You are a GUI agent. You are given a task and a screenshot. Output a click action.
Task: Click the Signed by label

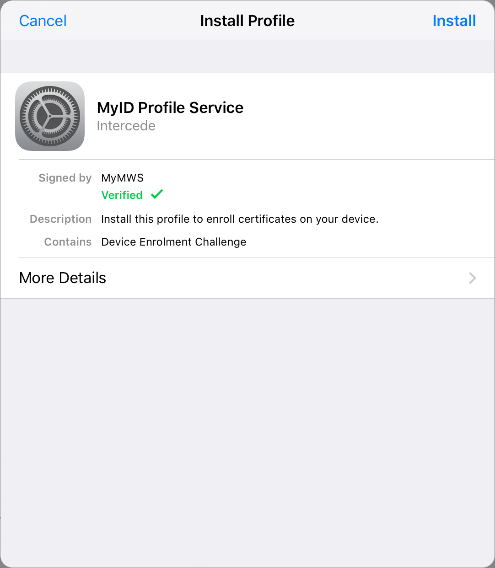(65, 178)
